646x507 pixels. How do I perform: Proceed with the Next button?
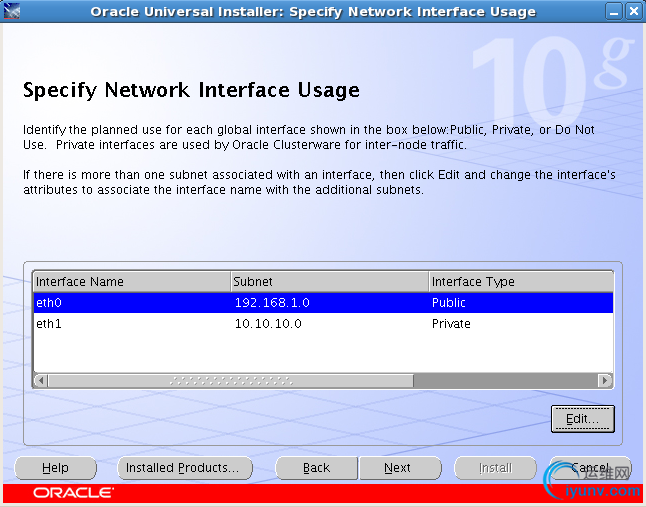pyautogui.click(x=398, y=468)
